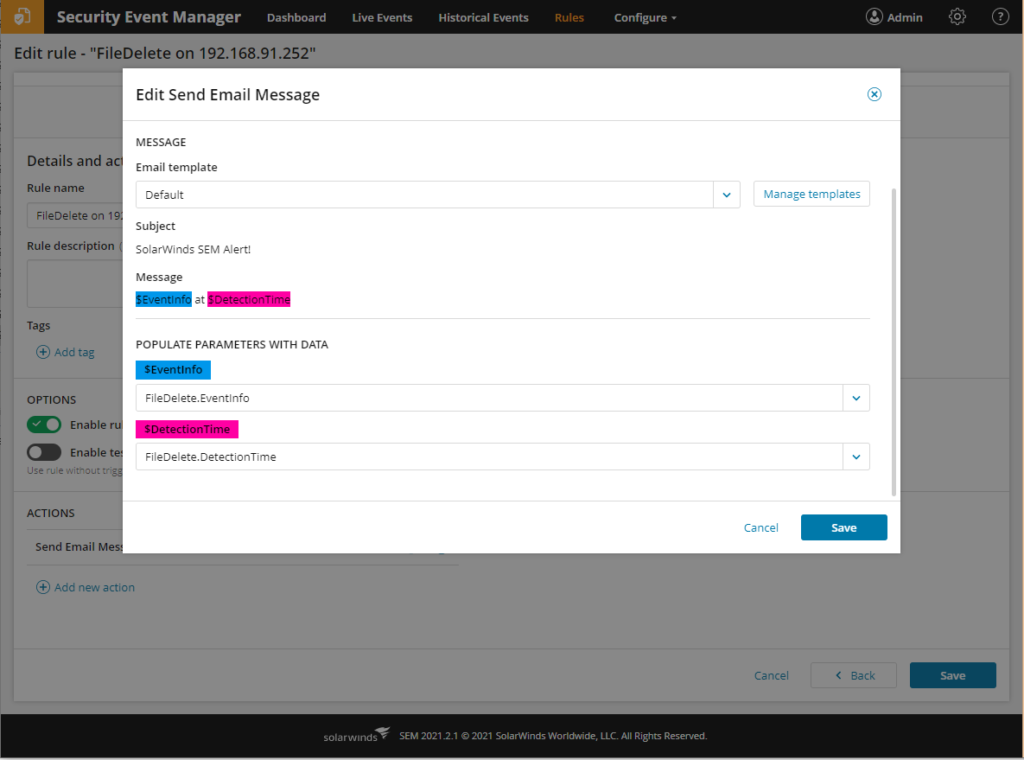Image resolution: width=1024 pixels, height=760 pixels.
Task: Open the Configure menu
Action: click(x=645, y=18)
